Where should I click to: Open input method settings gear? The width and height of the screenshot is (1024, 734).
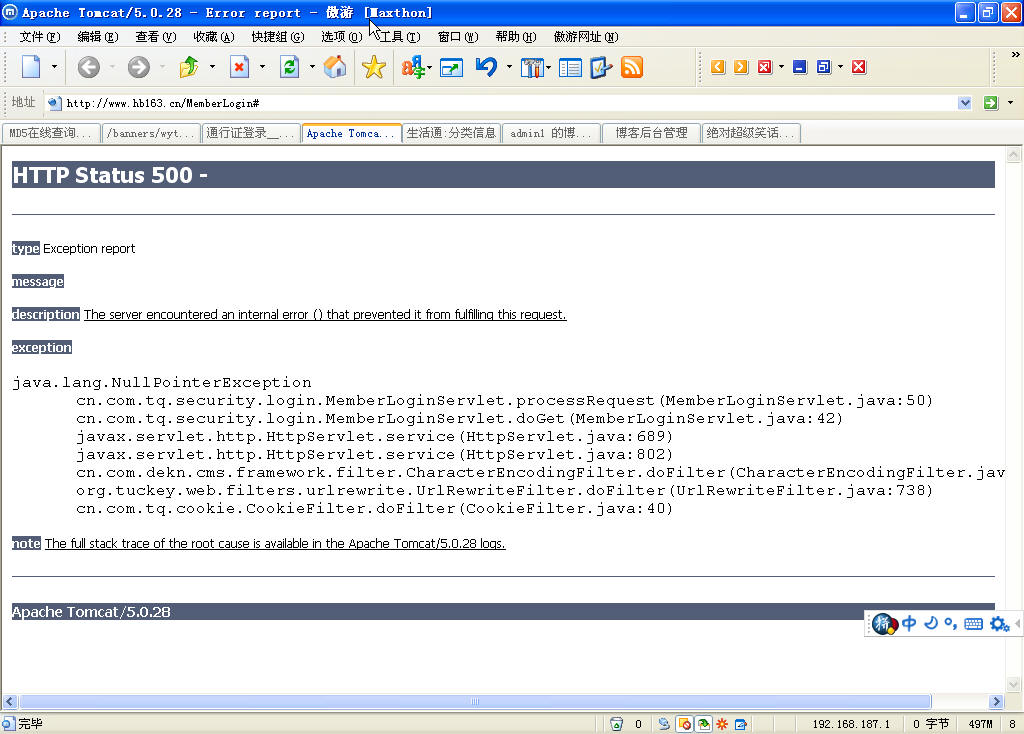coord(999,624)
